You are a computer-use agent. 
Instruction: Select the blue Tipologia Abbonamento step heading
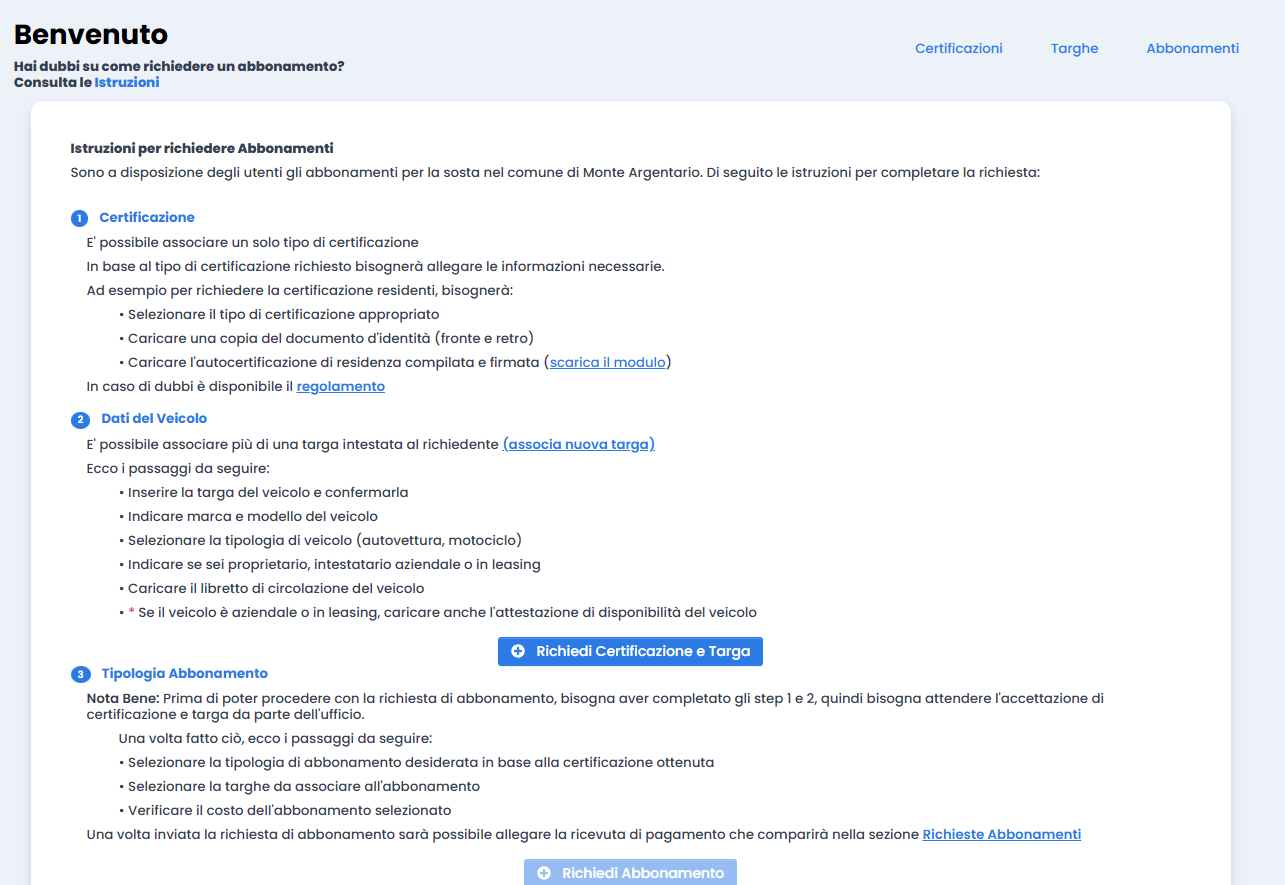click(x=185, y=673)
